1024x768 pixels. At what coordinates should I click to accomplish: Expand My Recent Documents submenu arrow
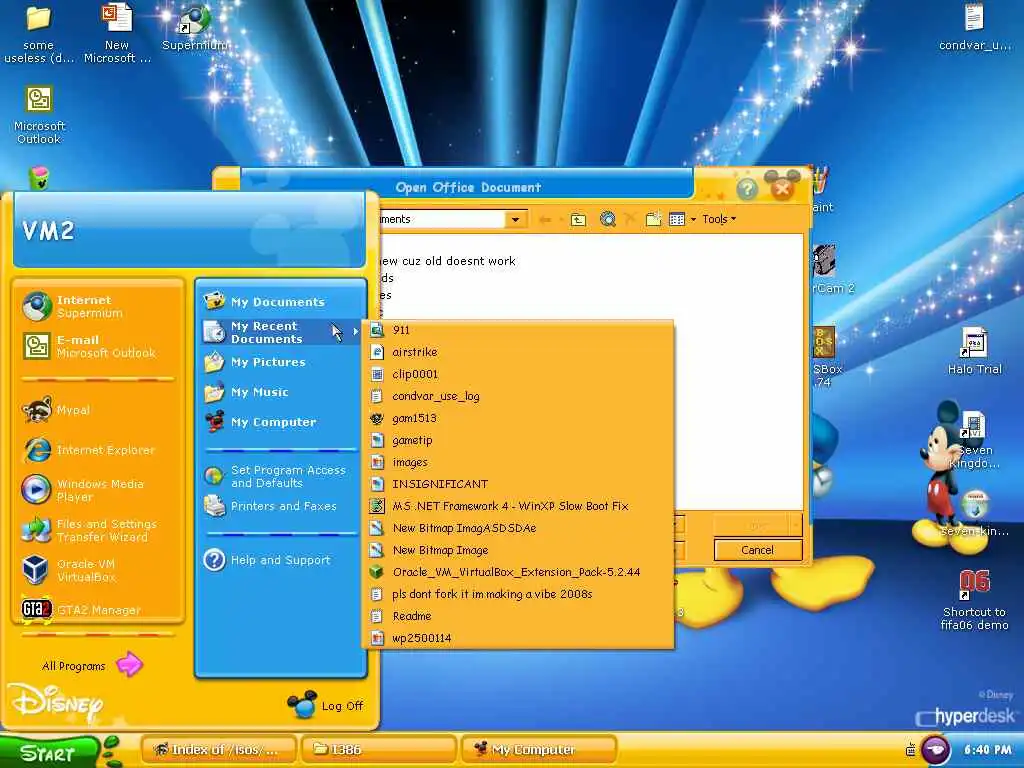[355, 332]
